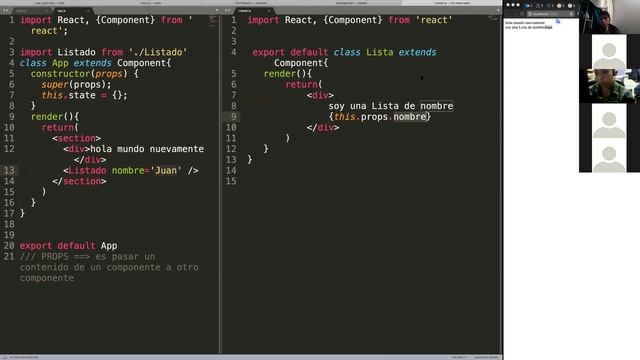Click the right pane tab scroll arrows

[x=227, y=10]
